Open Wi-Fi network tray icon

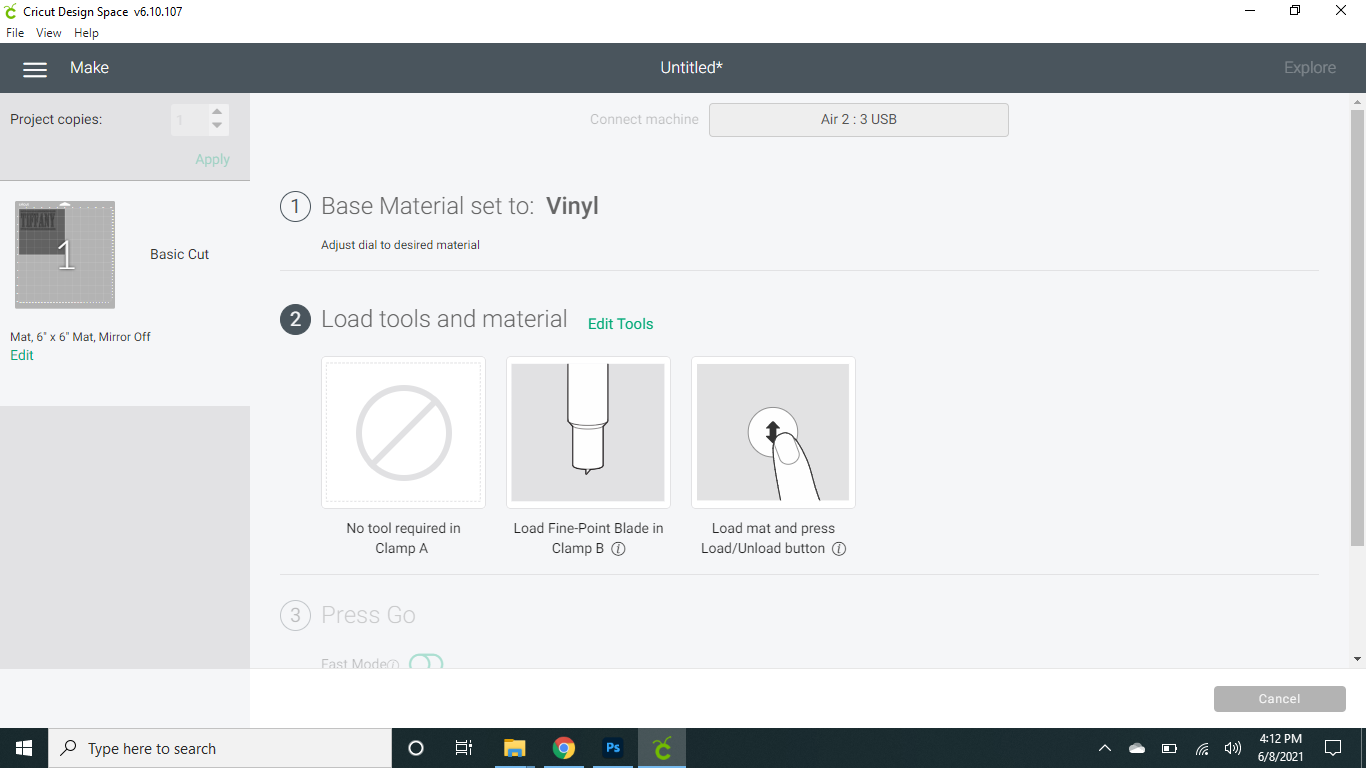[1202, 748]
